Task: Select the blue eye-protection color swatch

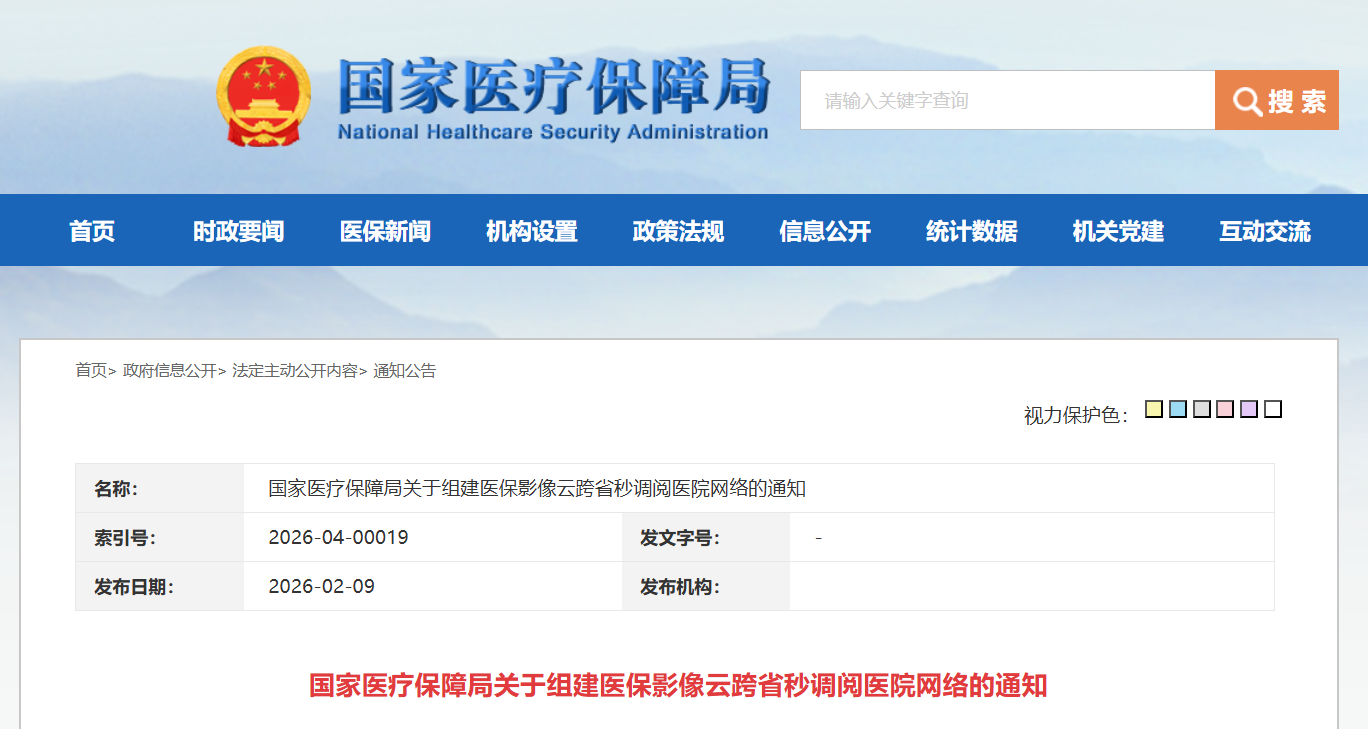Action: click(1177, 408)
